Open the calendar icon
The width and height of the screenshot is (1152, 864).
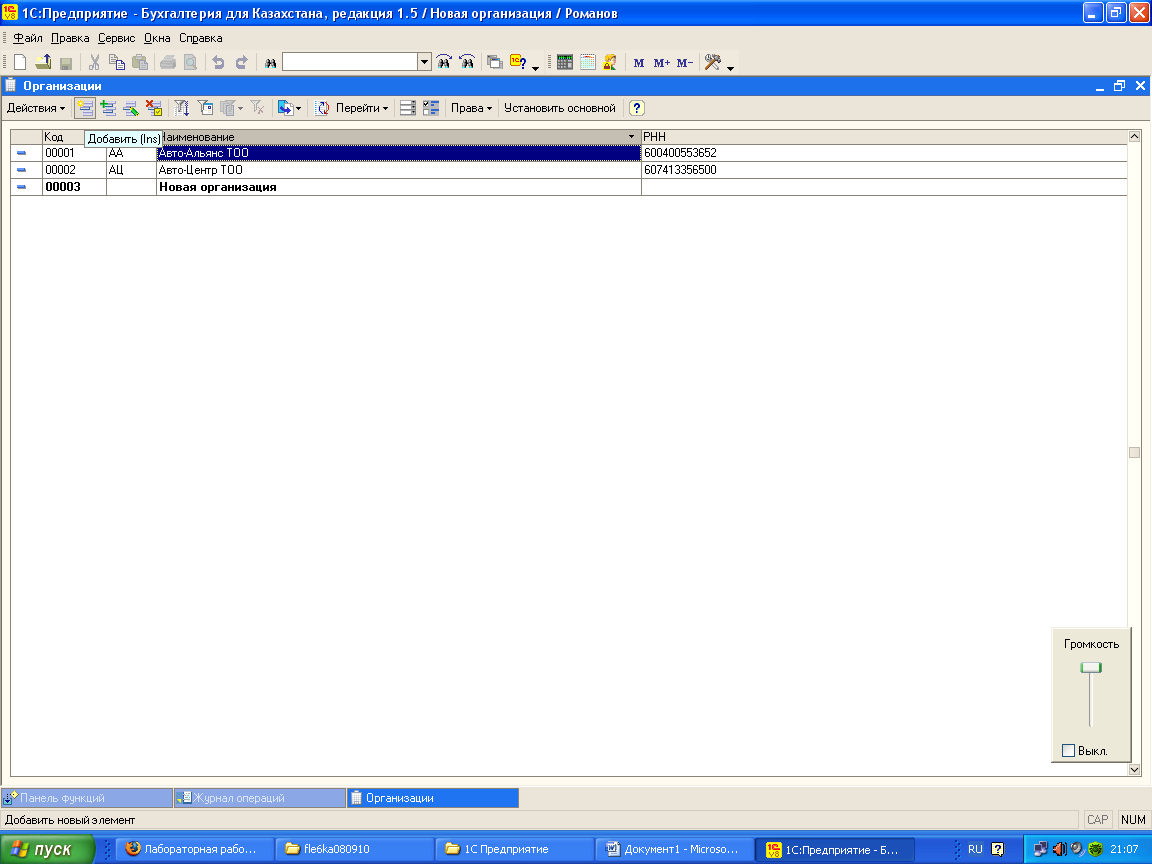[x=588, y=62]
